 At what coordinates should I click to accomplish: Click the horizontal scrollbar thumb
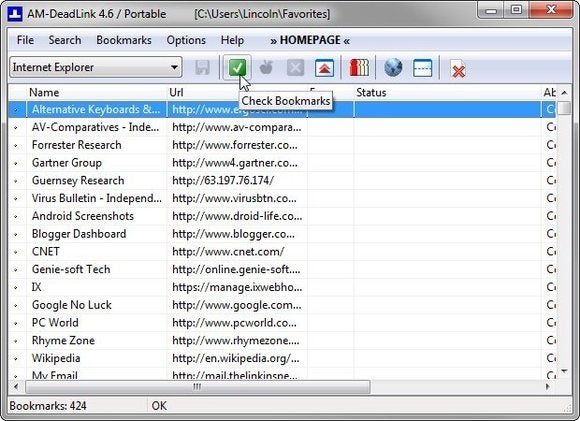198,387
